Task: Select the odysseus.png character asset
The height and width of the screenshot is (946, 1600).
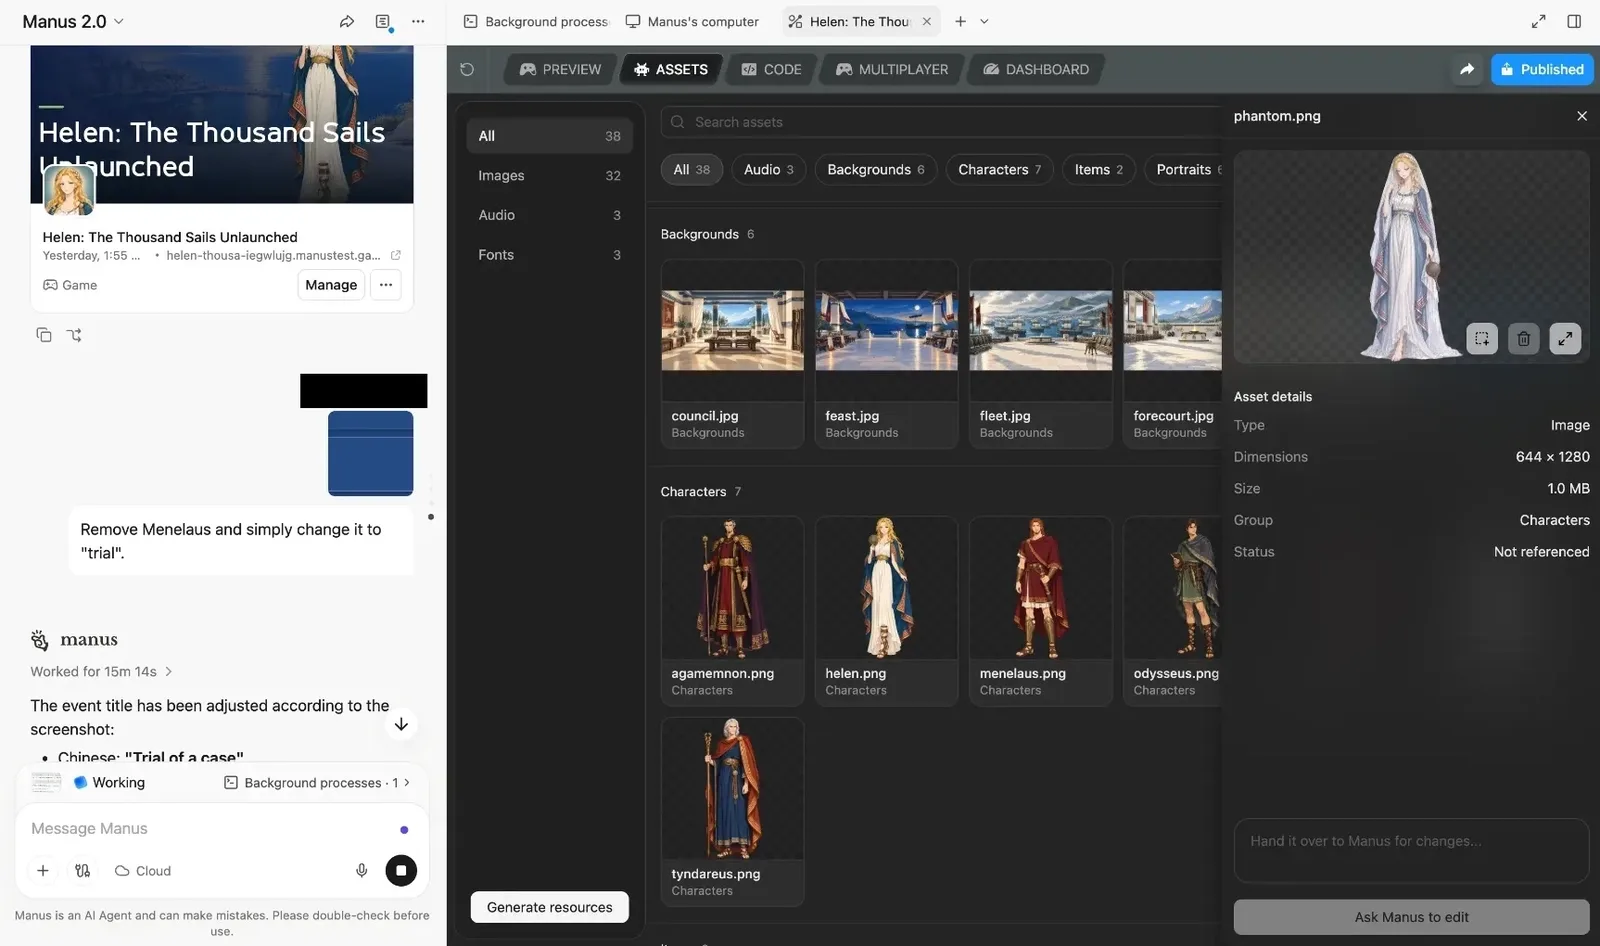Action: pos(1172,610)
